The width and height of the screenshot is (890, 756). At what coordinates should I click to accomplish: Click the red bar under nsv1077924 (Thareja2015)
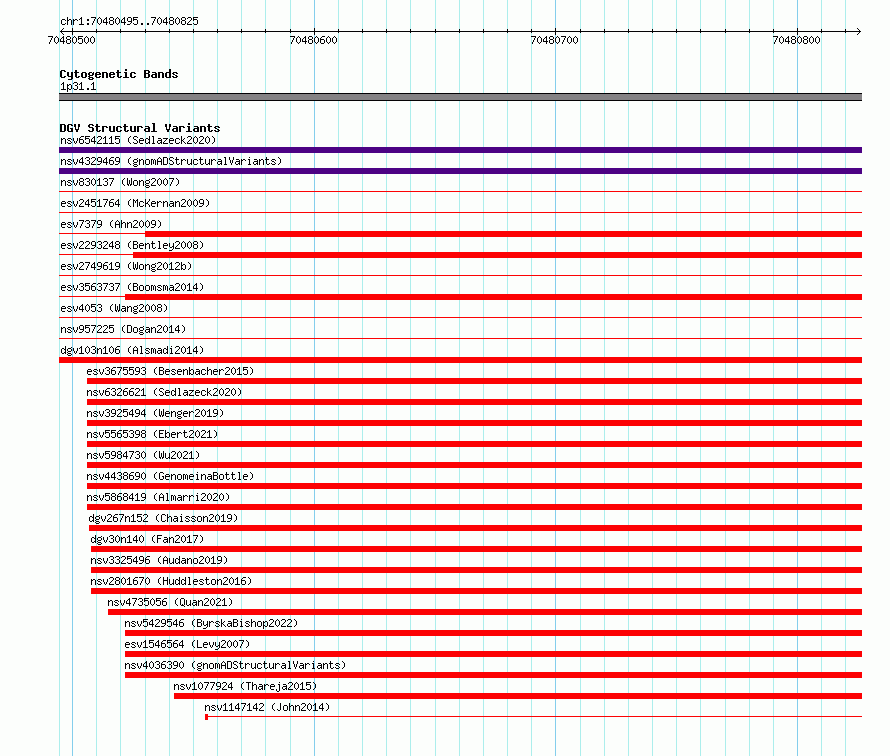click(518, 696)
